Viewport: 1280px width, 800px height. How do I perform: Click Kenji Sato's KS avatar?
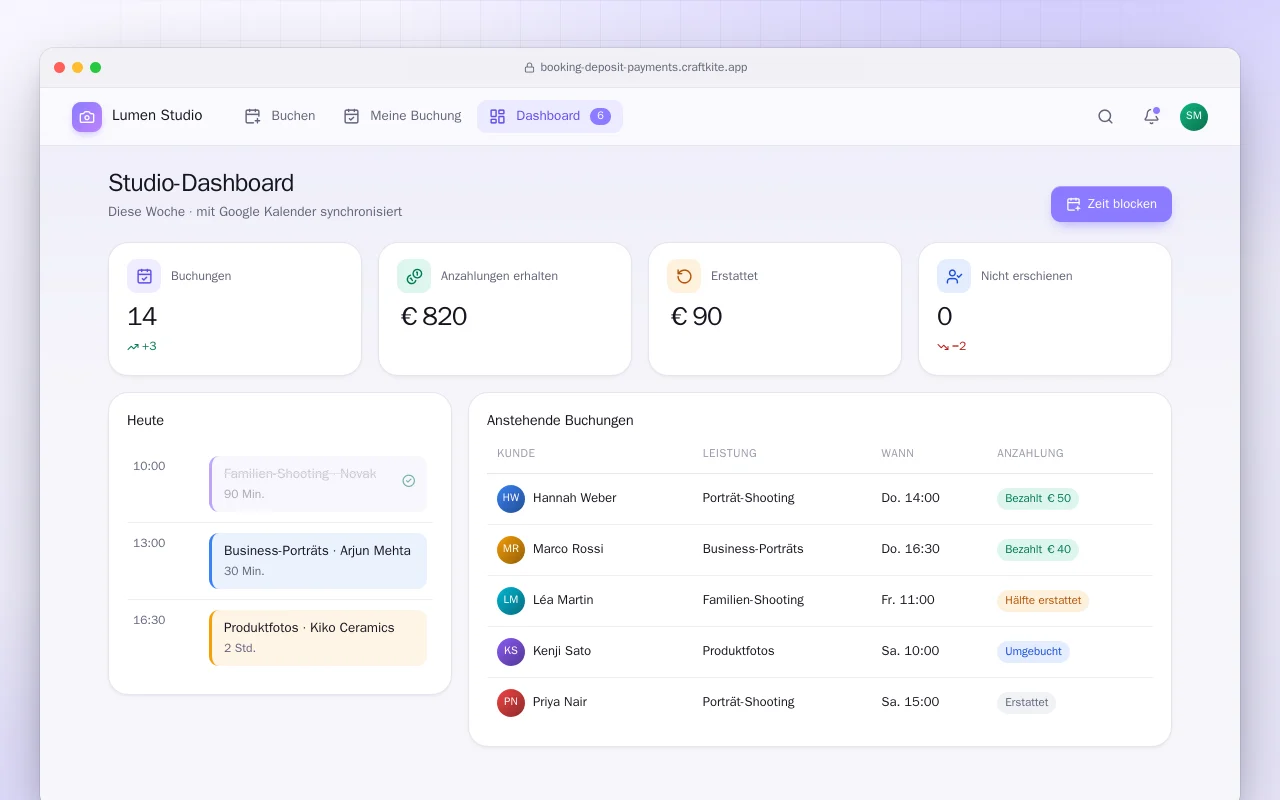point(511,651)
